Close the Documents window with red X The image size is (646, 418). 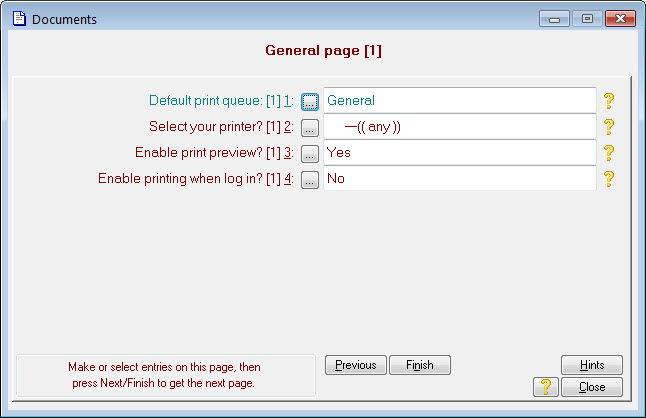(620, 19)
